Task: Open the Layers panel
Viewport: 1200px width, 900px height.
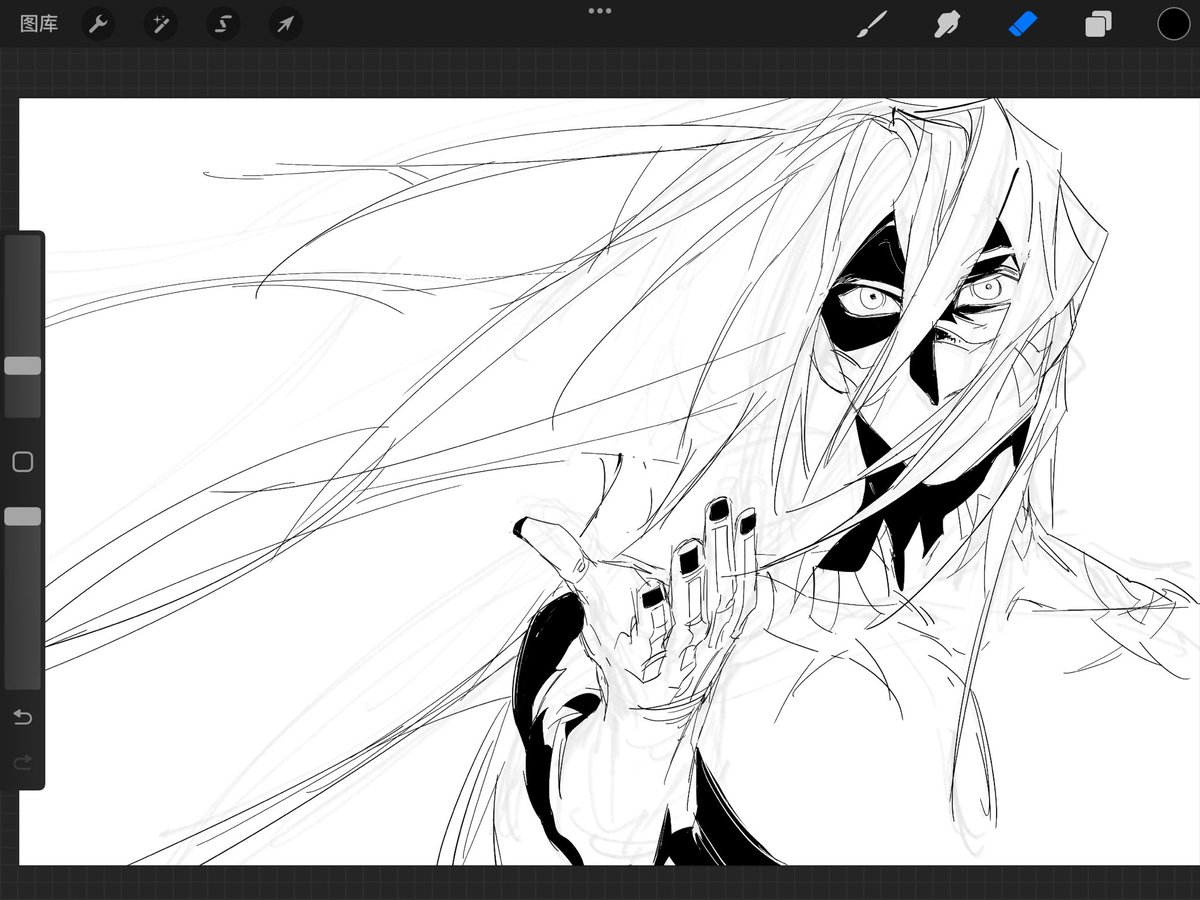Action: [1098, 24]
